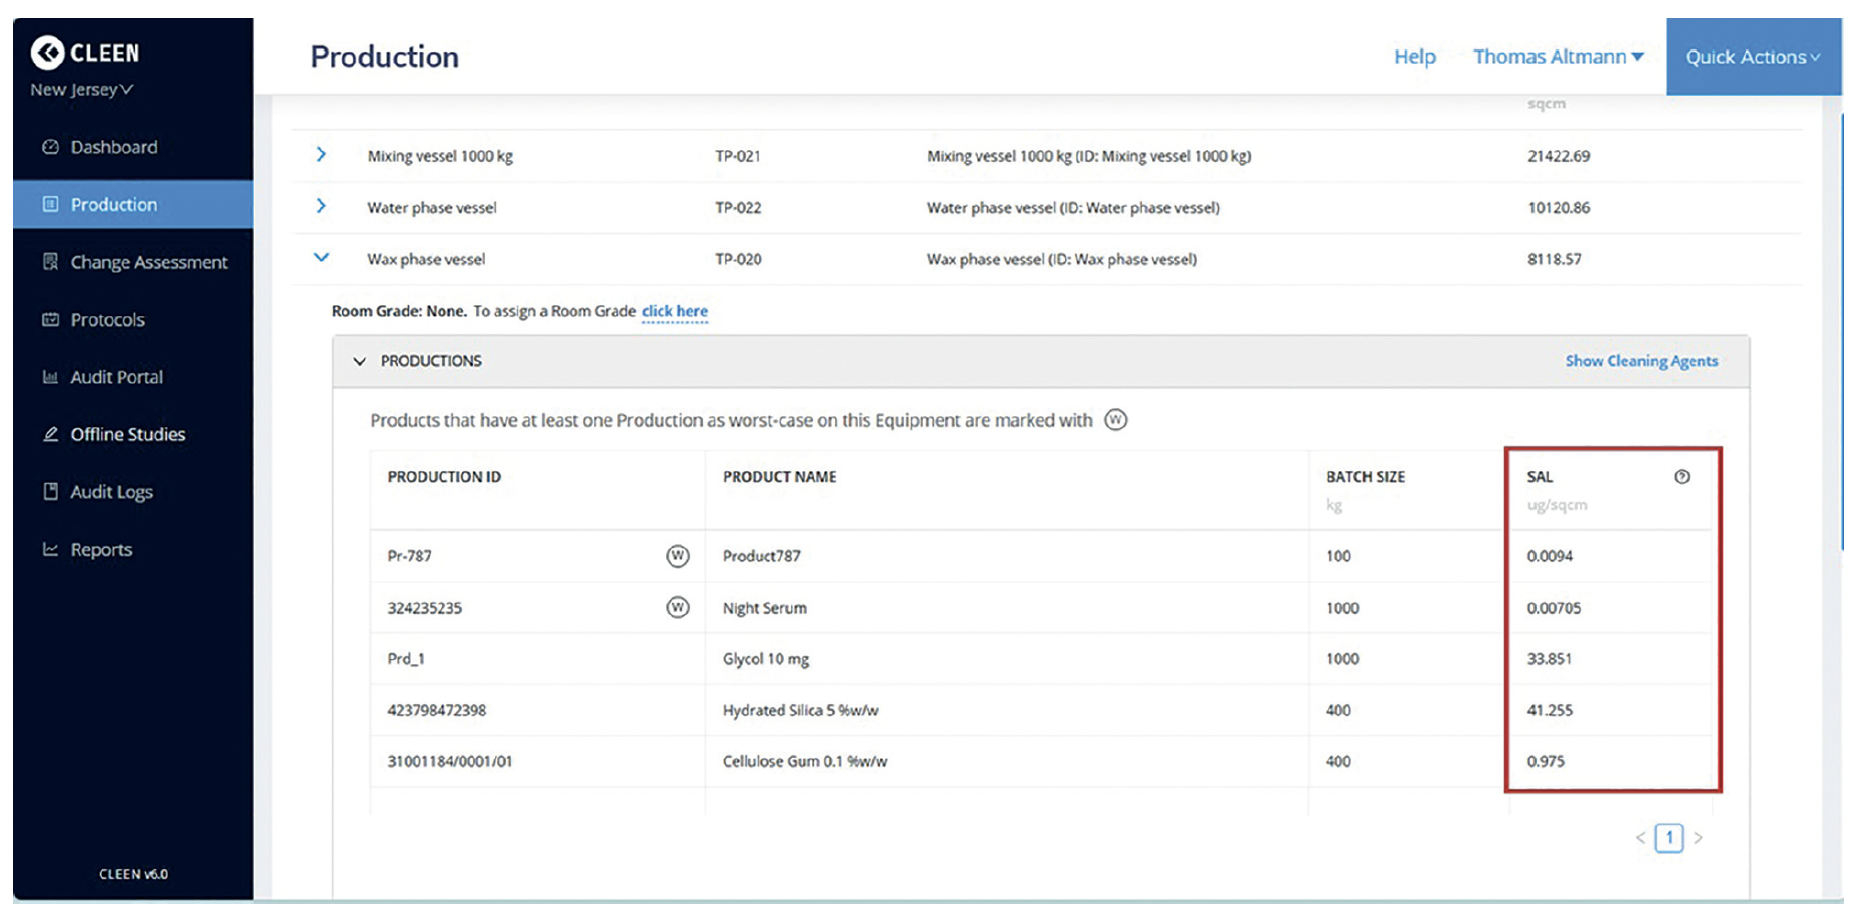Open the Quick Actions menu
Image resolution: width=1862 pixels, height=918 pixels.
[x=1752, y=57]
